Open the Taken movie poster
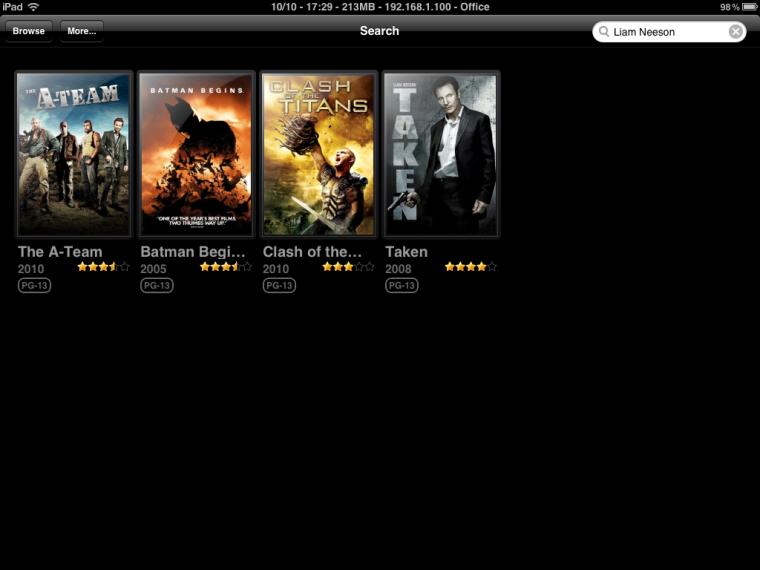The height and width of the screenshot is (570, 760). (x=441, y=154)
